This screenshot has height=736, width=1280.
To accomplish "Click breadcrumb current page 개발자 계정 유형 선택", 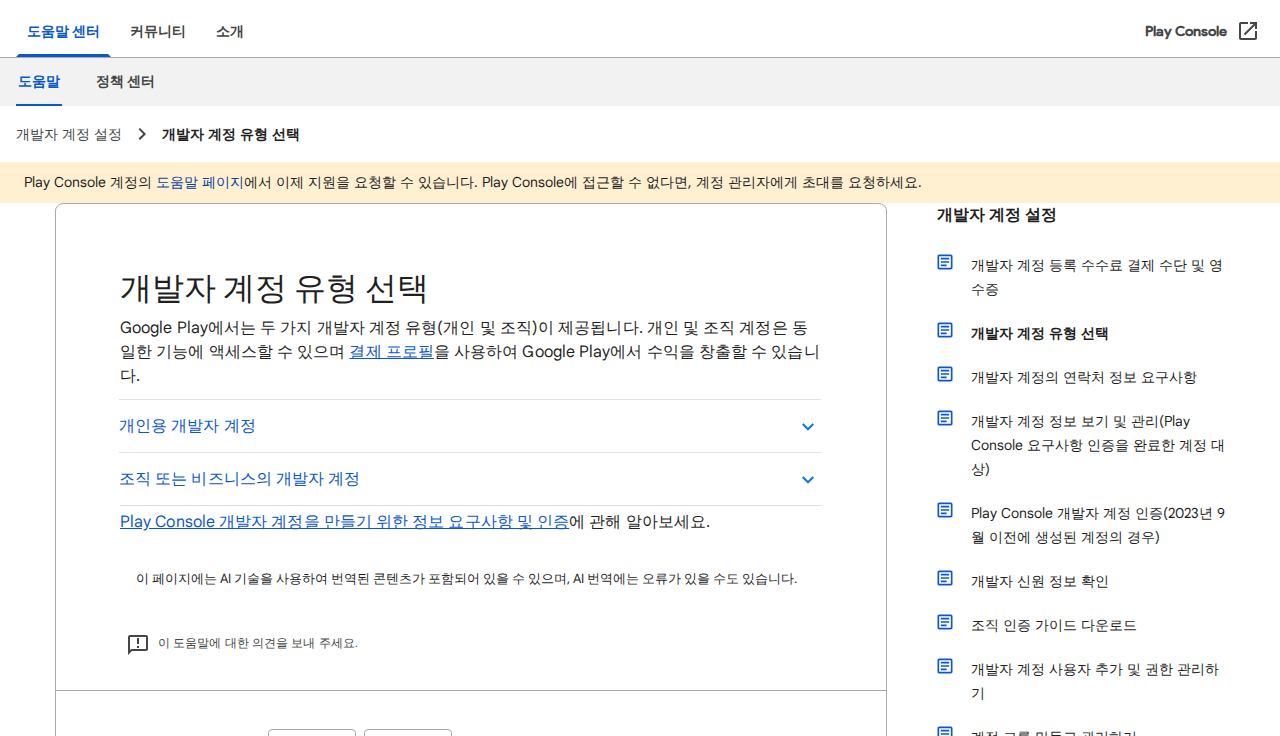I will tap(231, 134).
